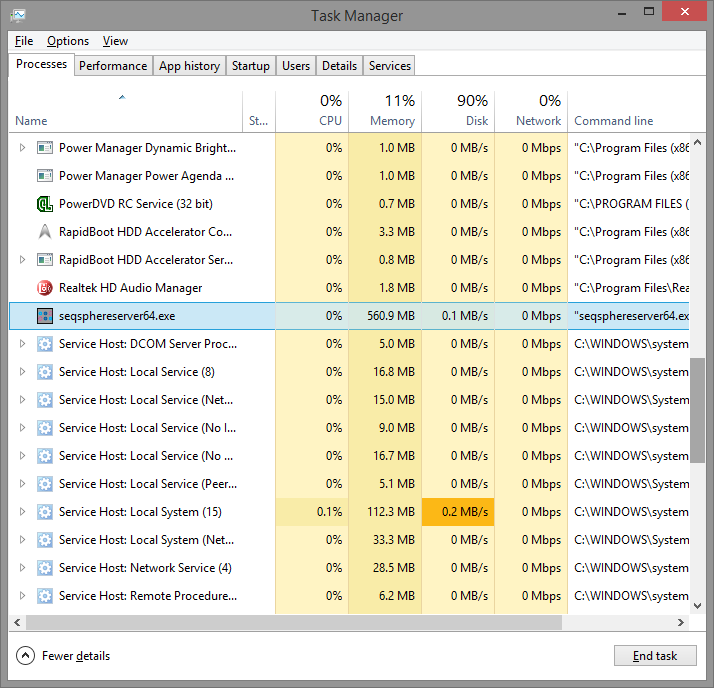Expand RapidBoot HDD Accelerator Ser... process
The image size is (714, 688).
pos(22,260)
